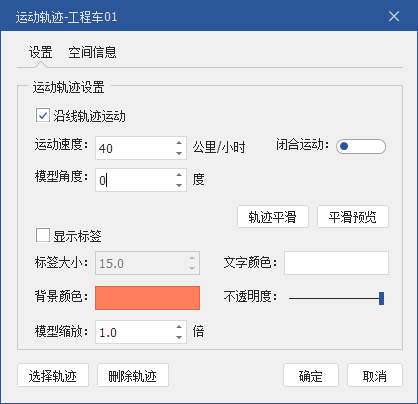Increase the 运动速度 value with up arrow

coord(179,143)
